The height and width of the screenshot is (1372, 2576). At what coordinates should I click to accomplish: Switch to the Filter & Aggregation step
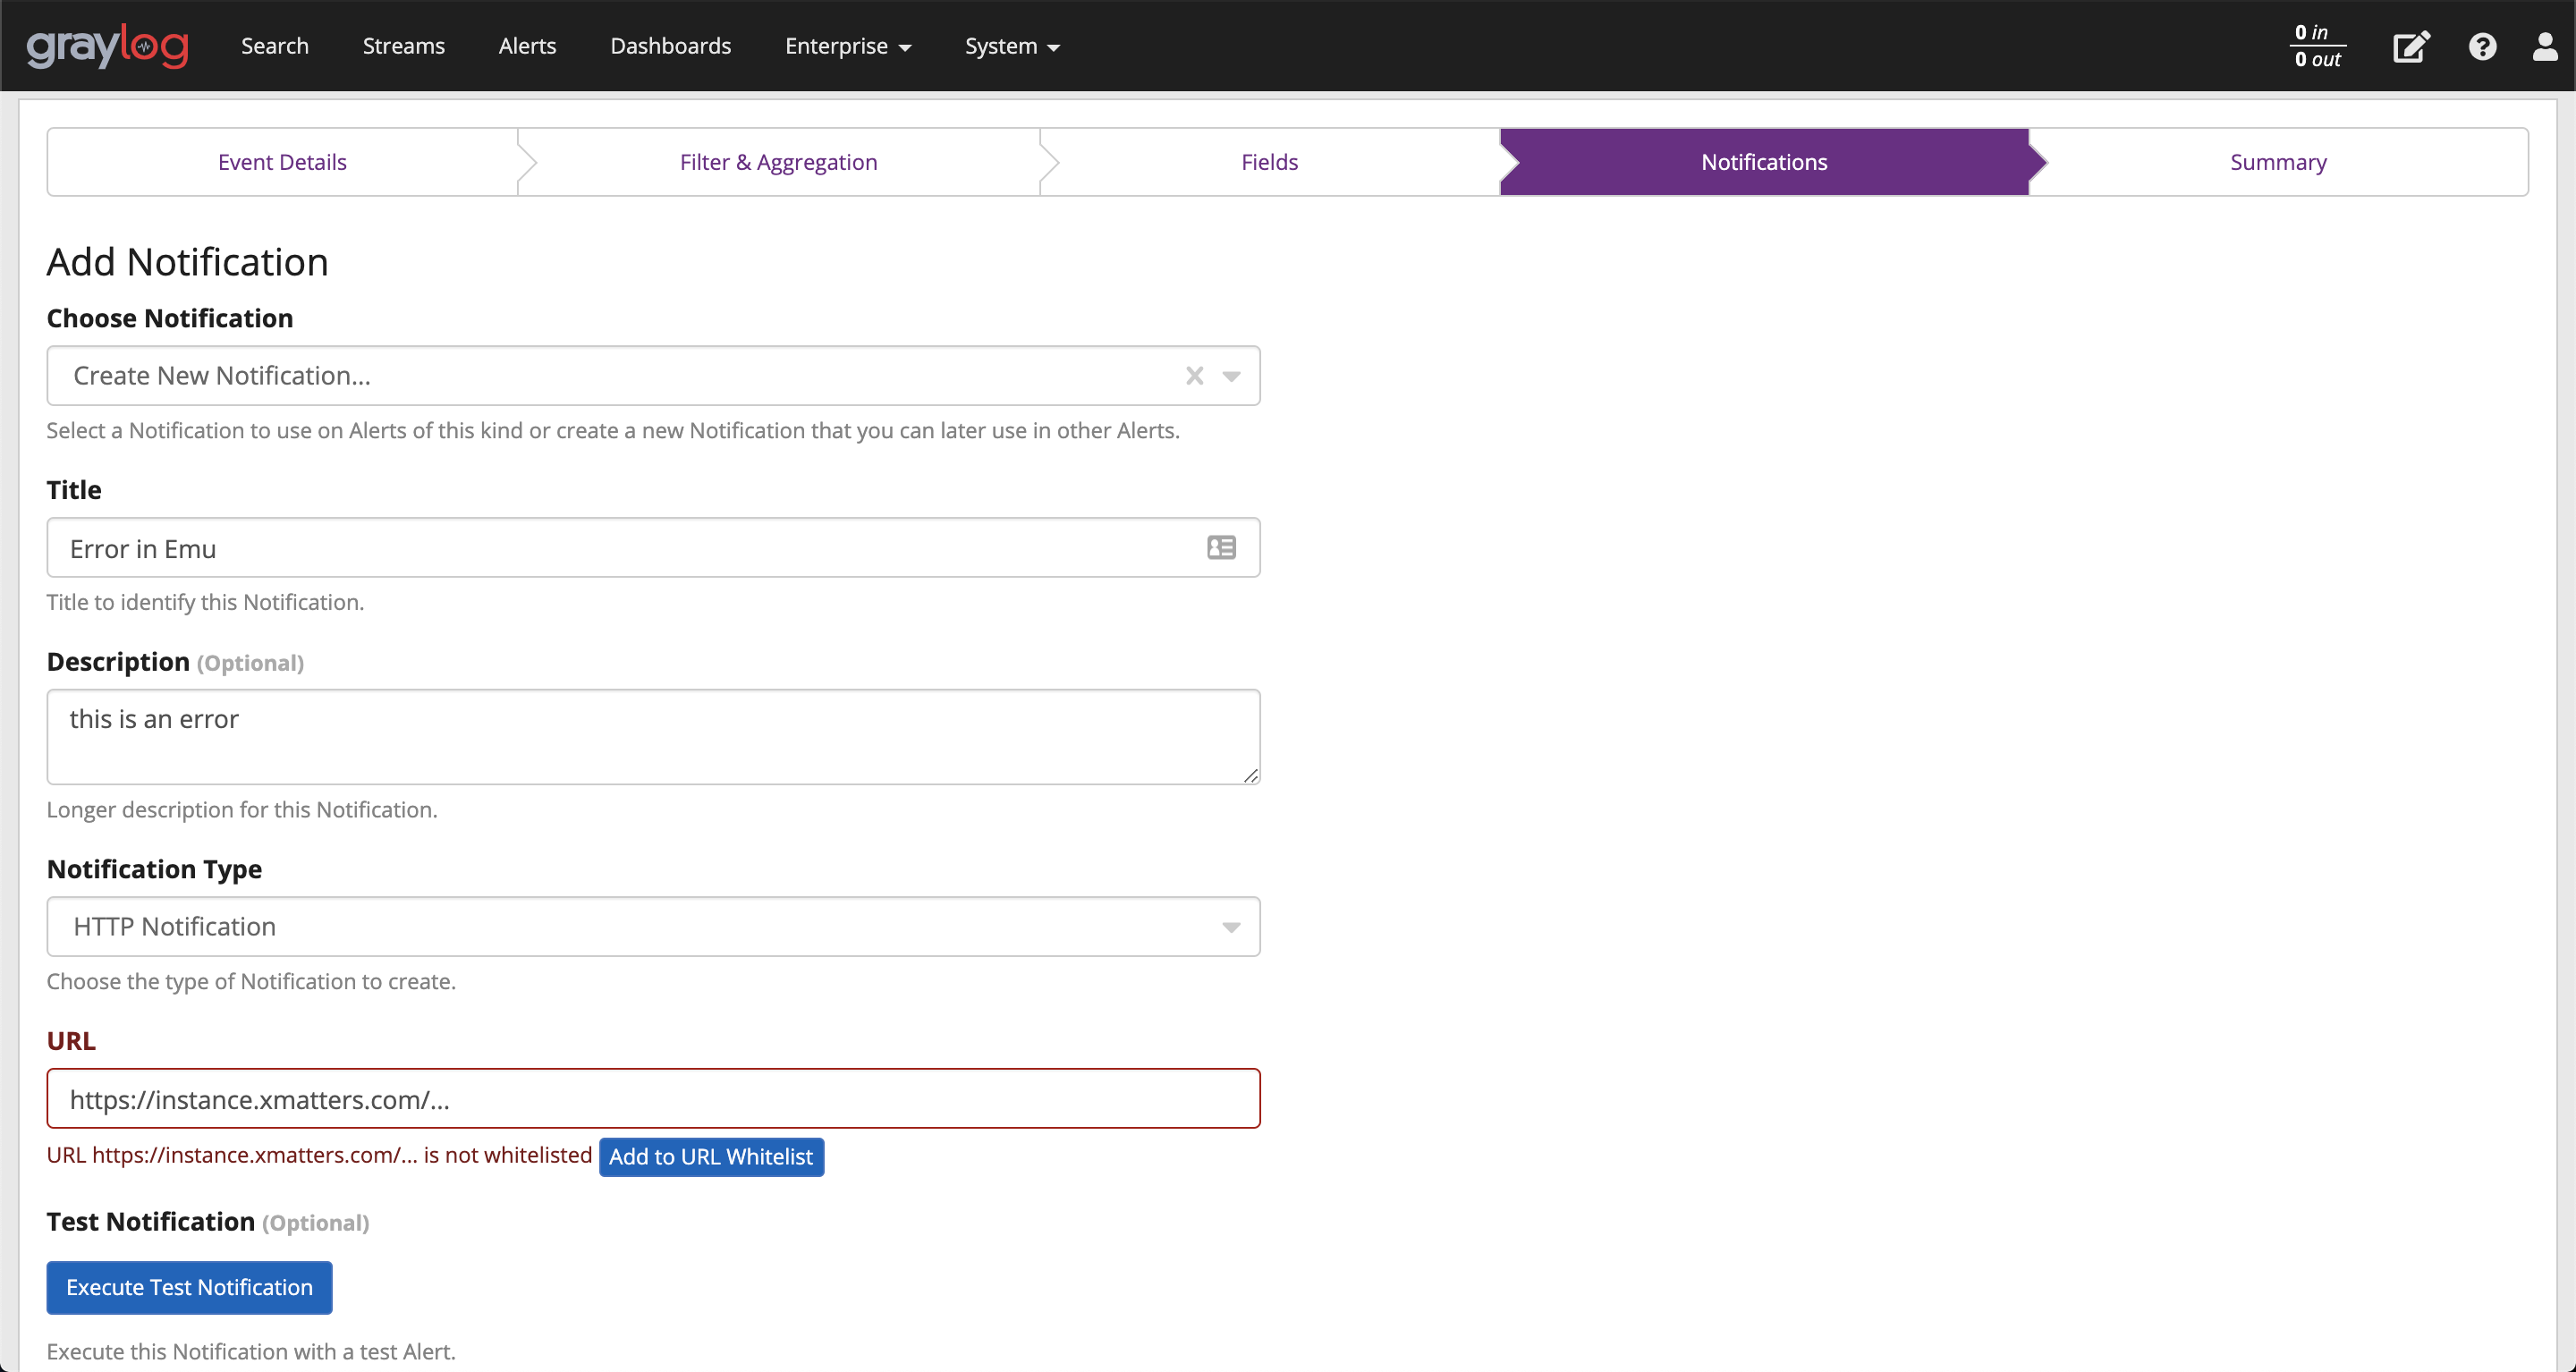778,162
